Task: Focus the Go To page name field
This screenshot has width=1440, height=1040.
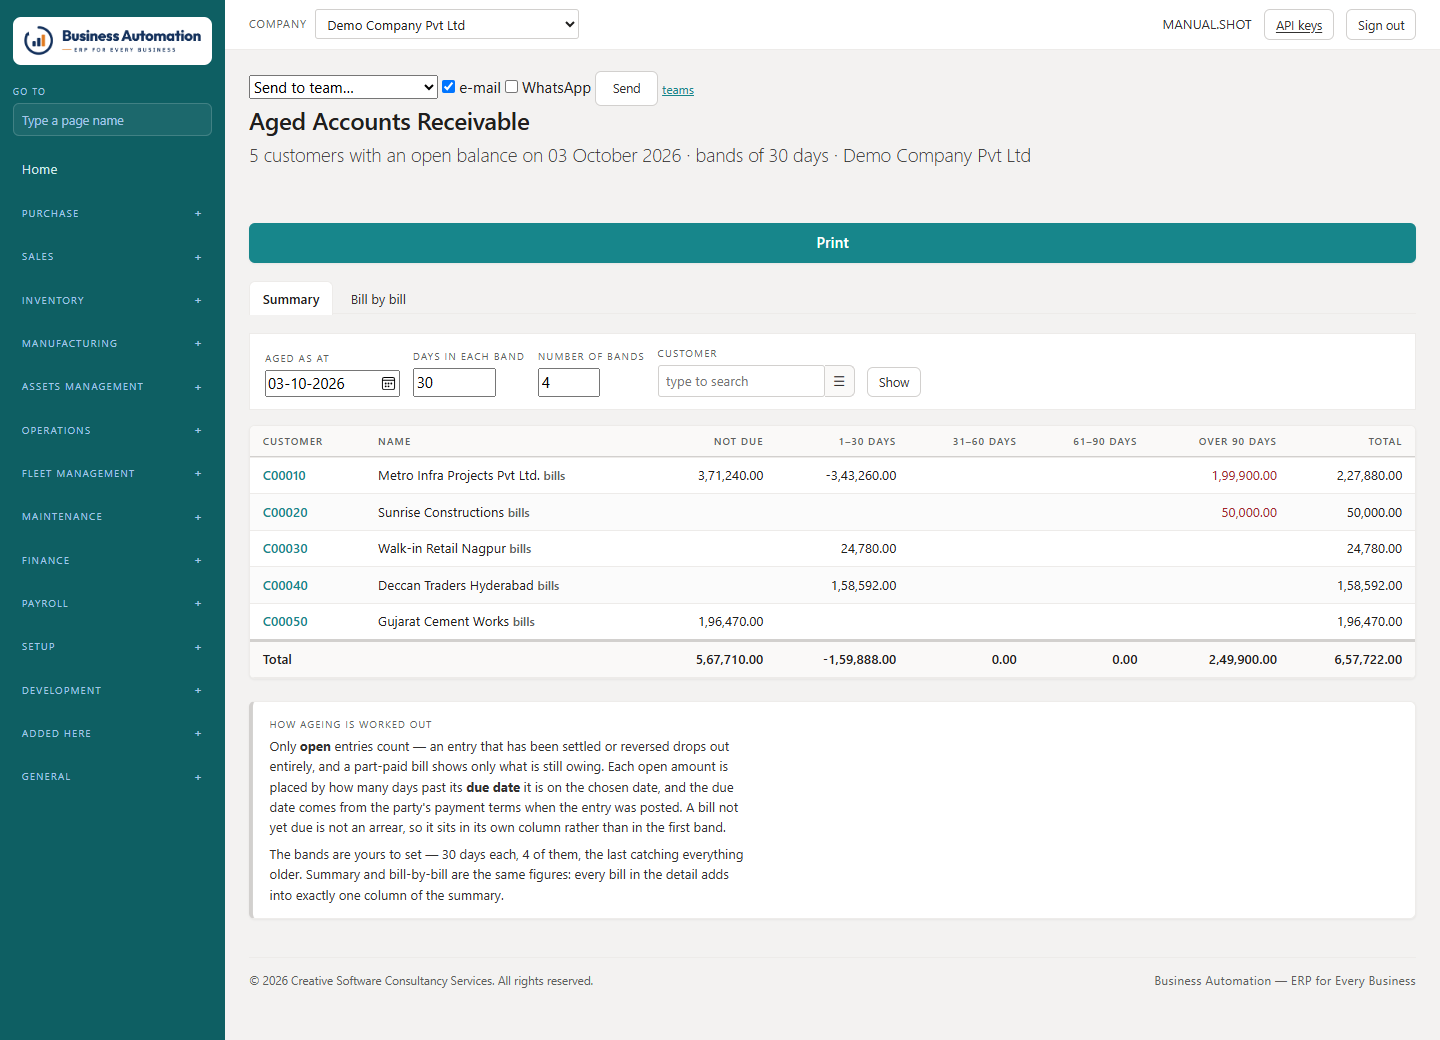Action: click(112, 120)
